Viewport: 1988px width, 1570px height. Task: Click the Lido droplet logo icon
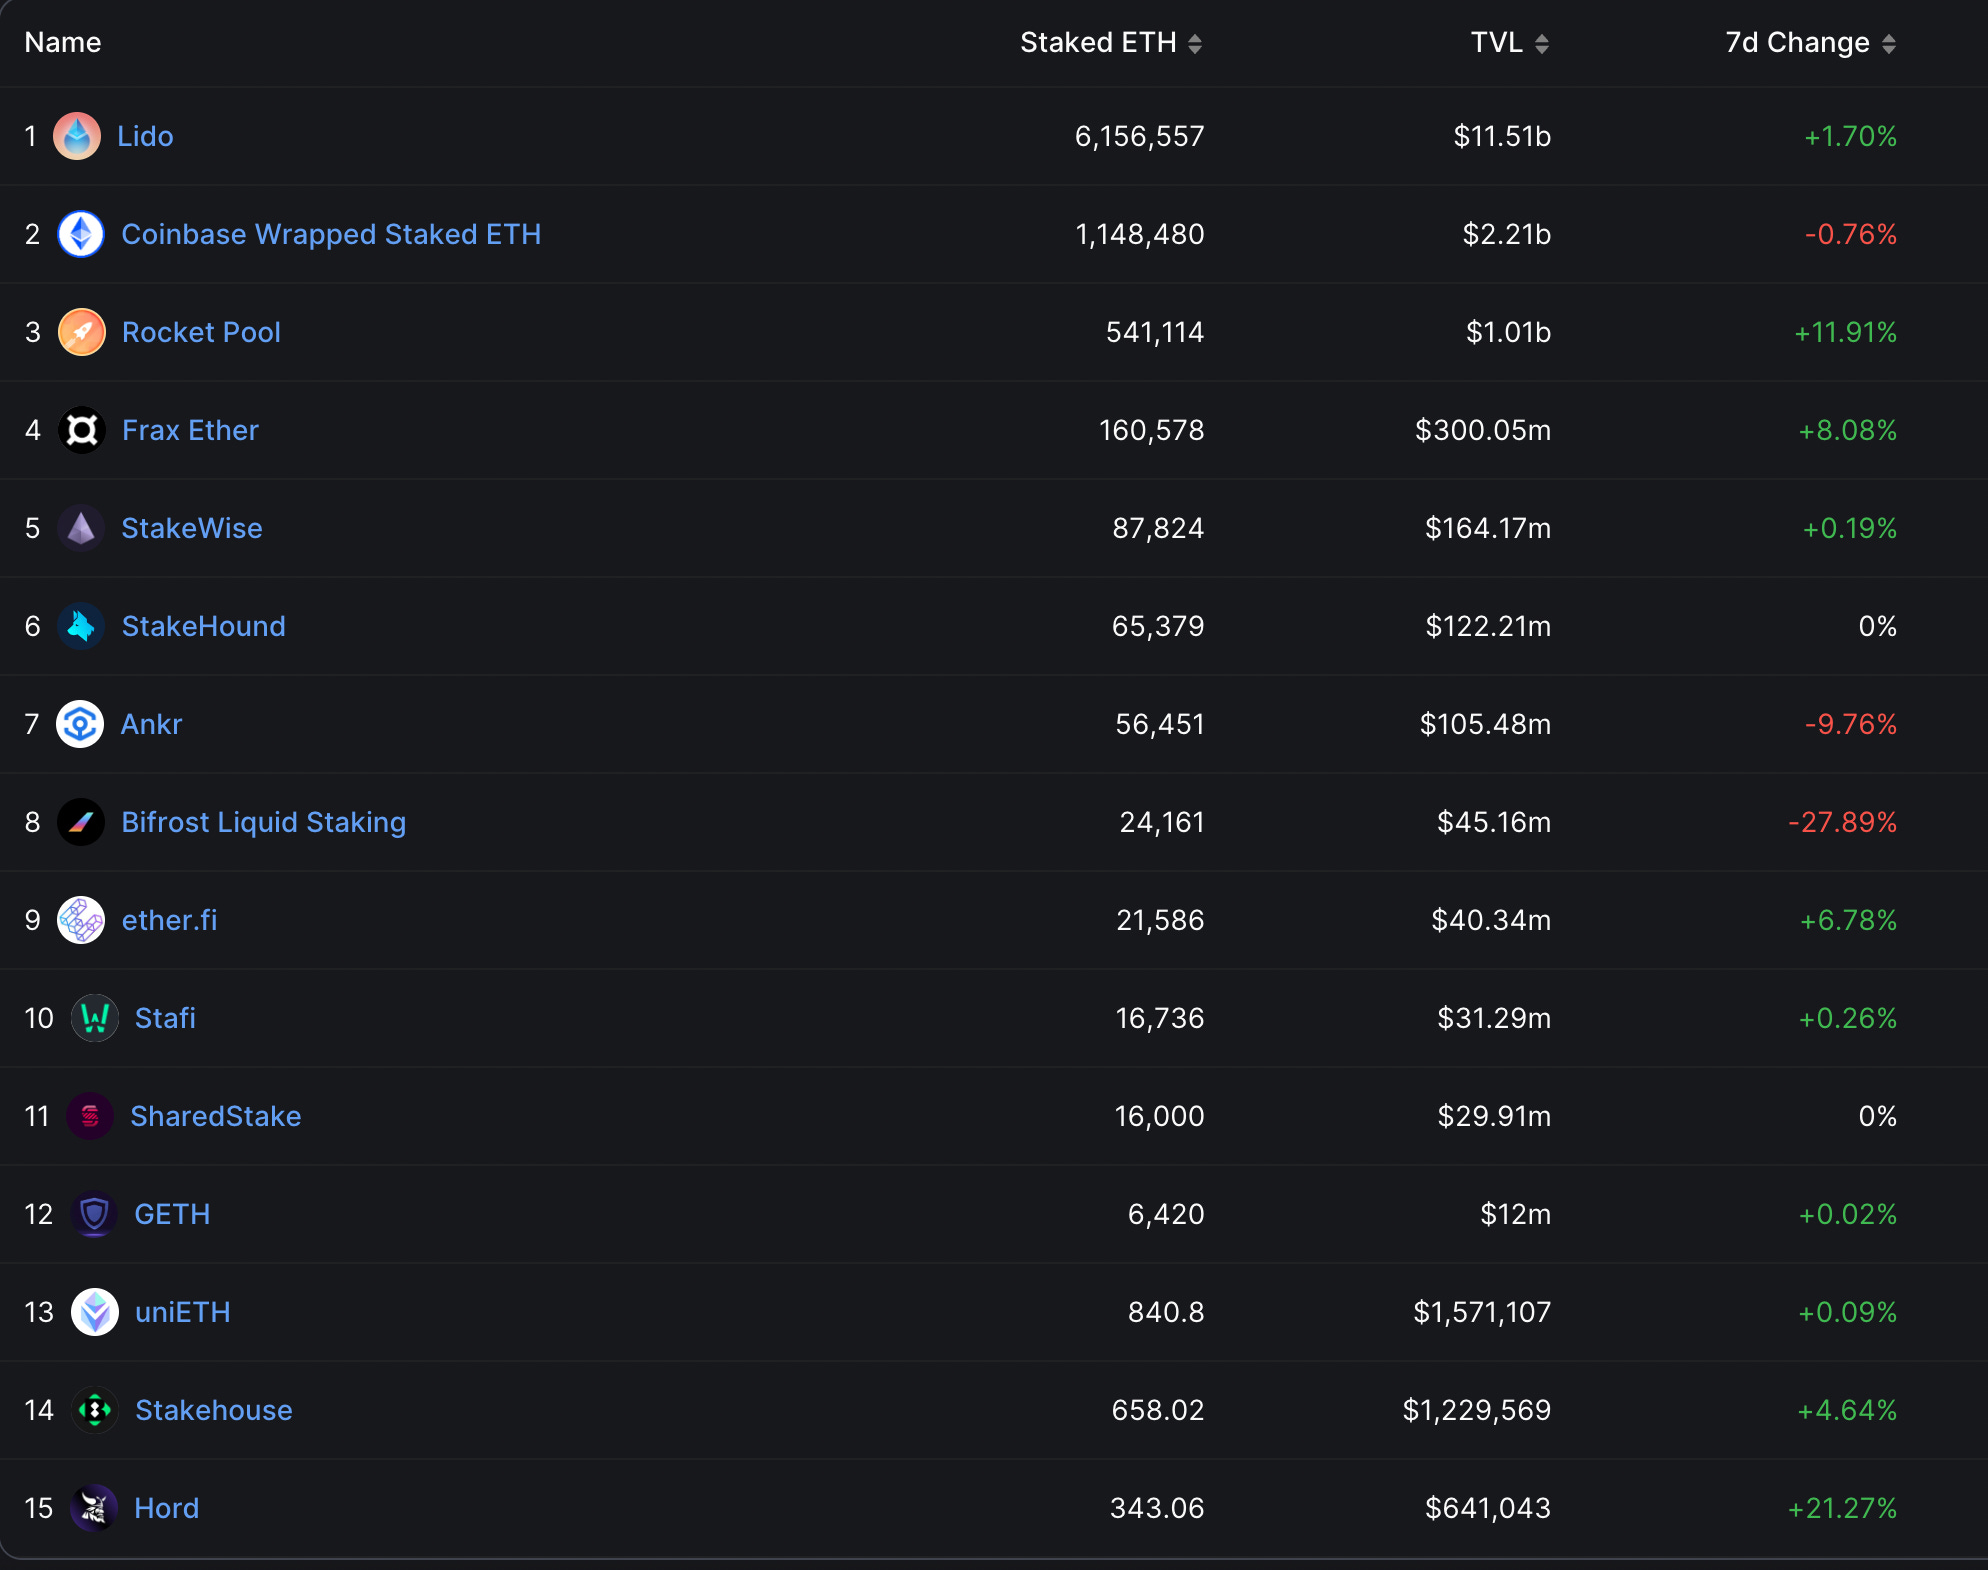click(77, 136)
